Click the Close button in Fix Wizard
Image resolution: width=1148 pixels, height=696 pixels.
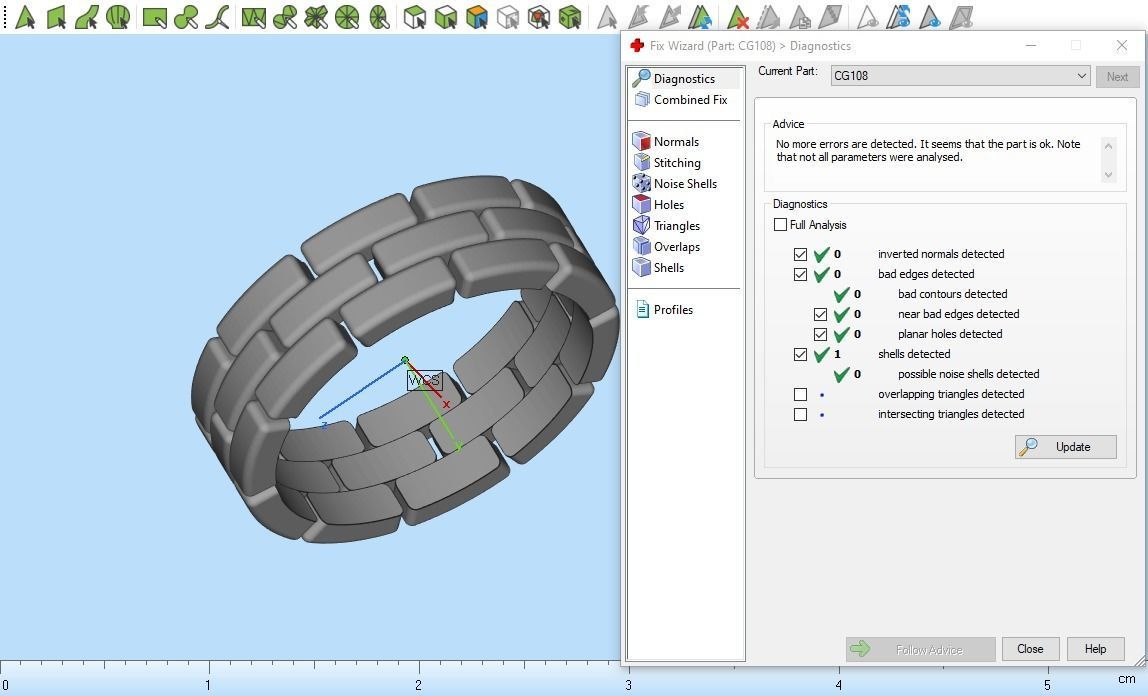[1030, 648]
